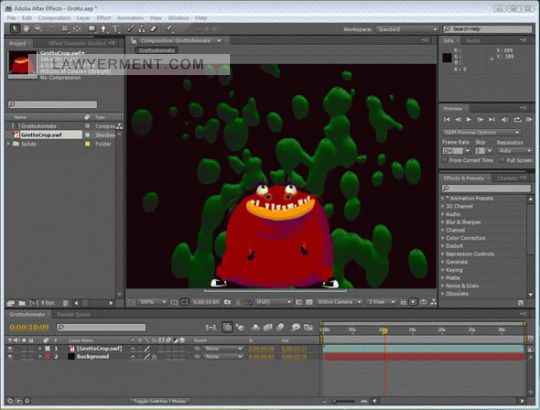The height and width of the screenshot is (410, 540).
Task: Toggle transparency grid in viewer
Action: tap(309, 302)
